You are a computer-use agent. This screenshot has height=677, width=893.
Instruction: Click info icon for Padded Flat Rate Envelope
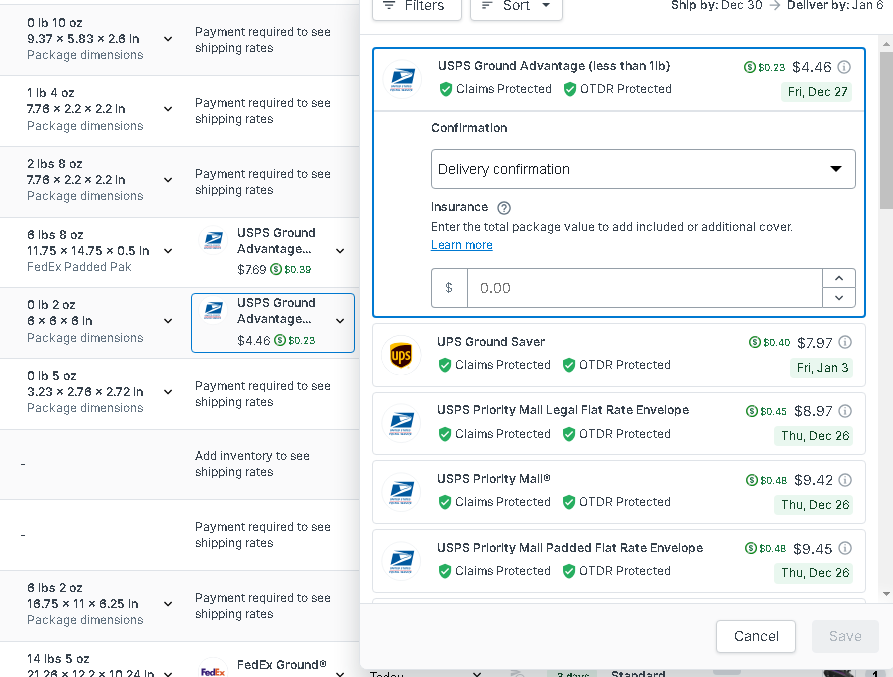(x=845, y=548)
